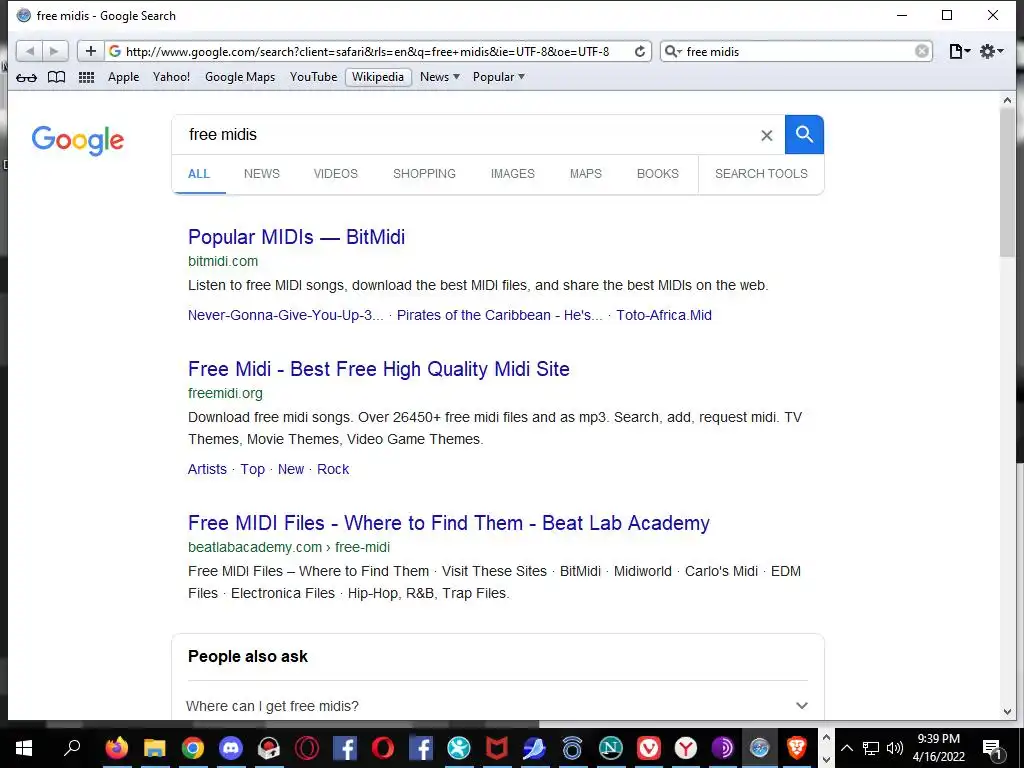Open the Rock sitelink under freemidi.org
The image size is (1024, 768).
tap(333, 469)
